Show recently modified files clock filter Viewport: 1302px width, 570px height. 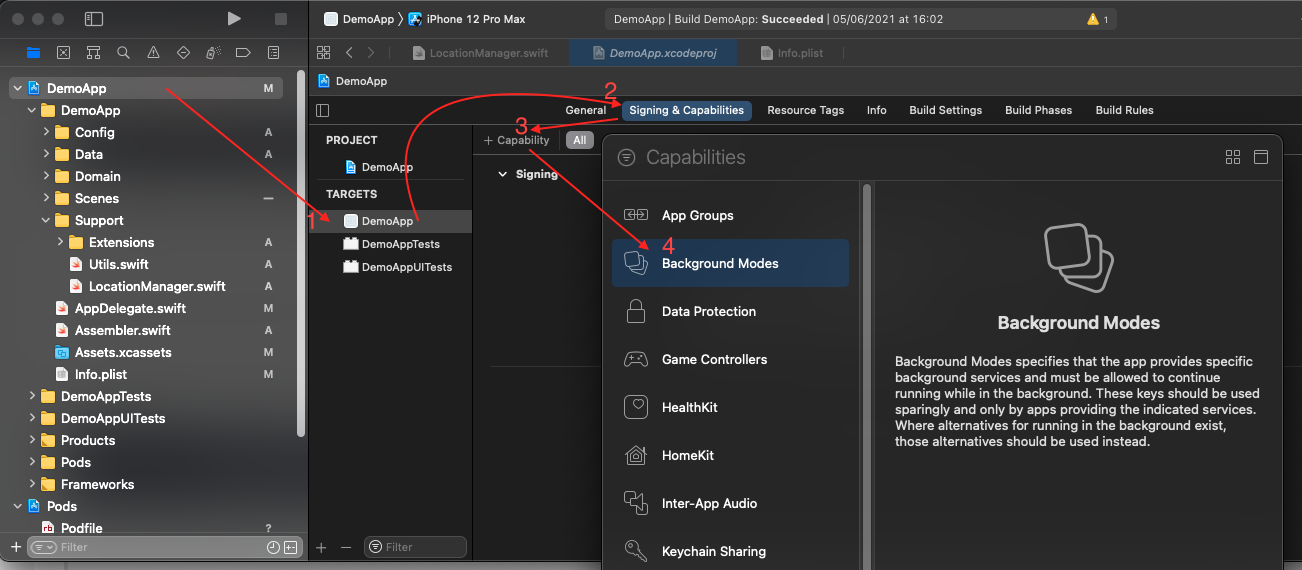pyautogui.click(x=273, y=547)
